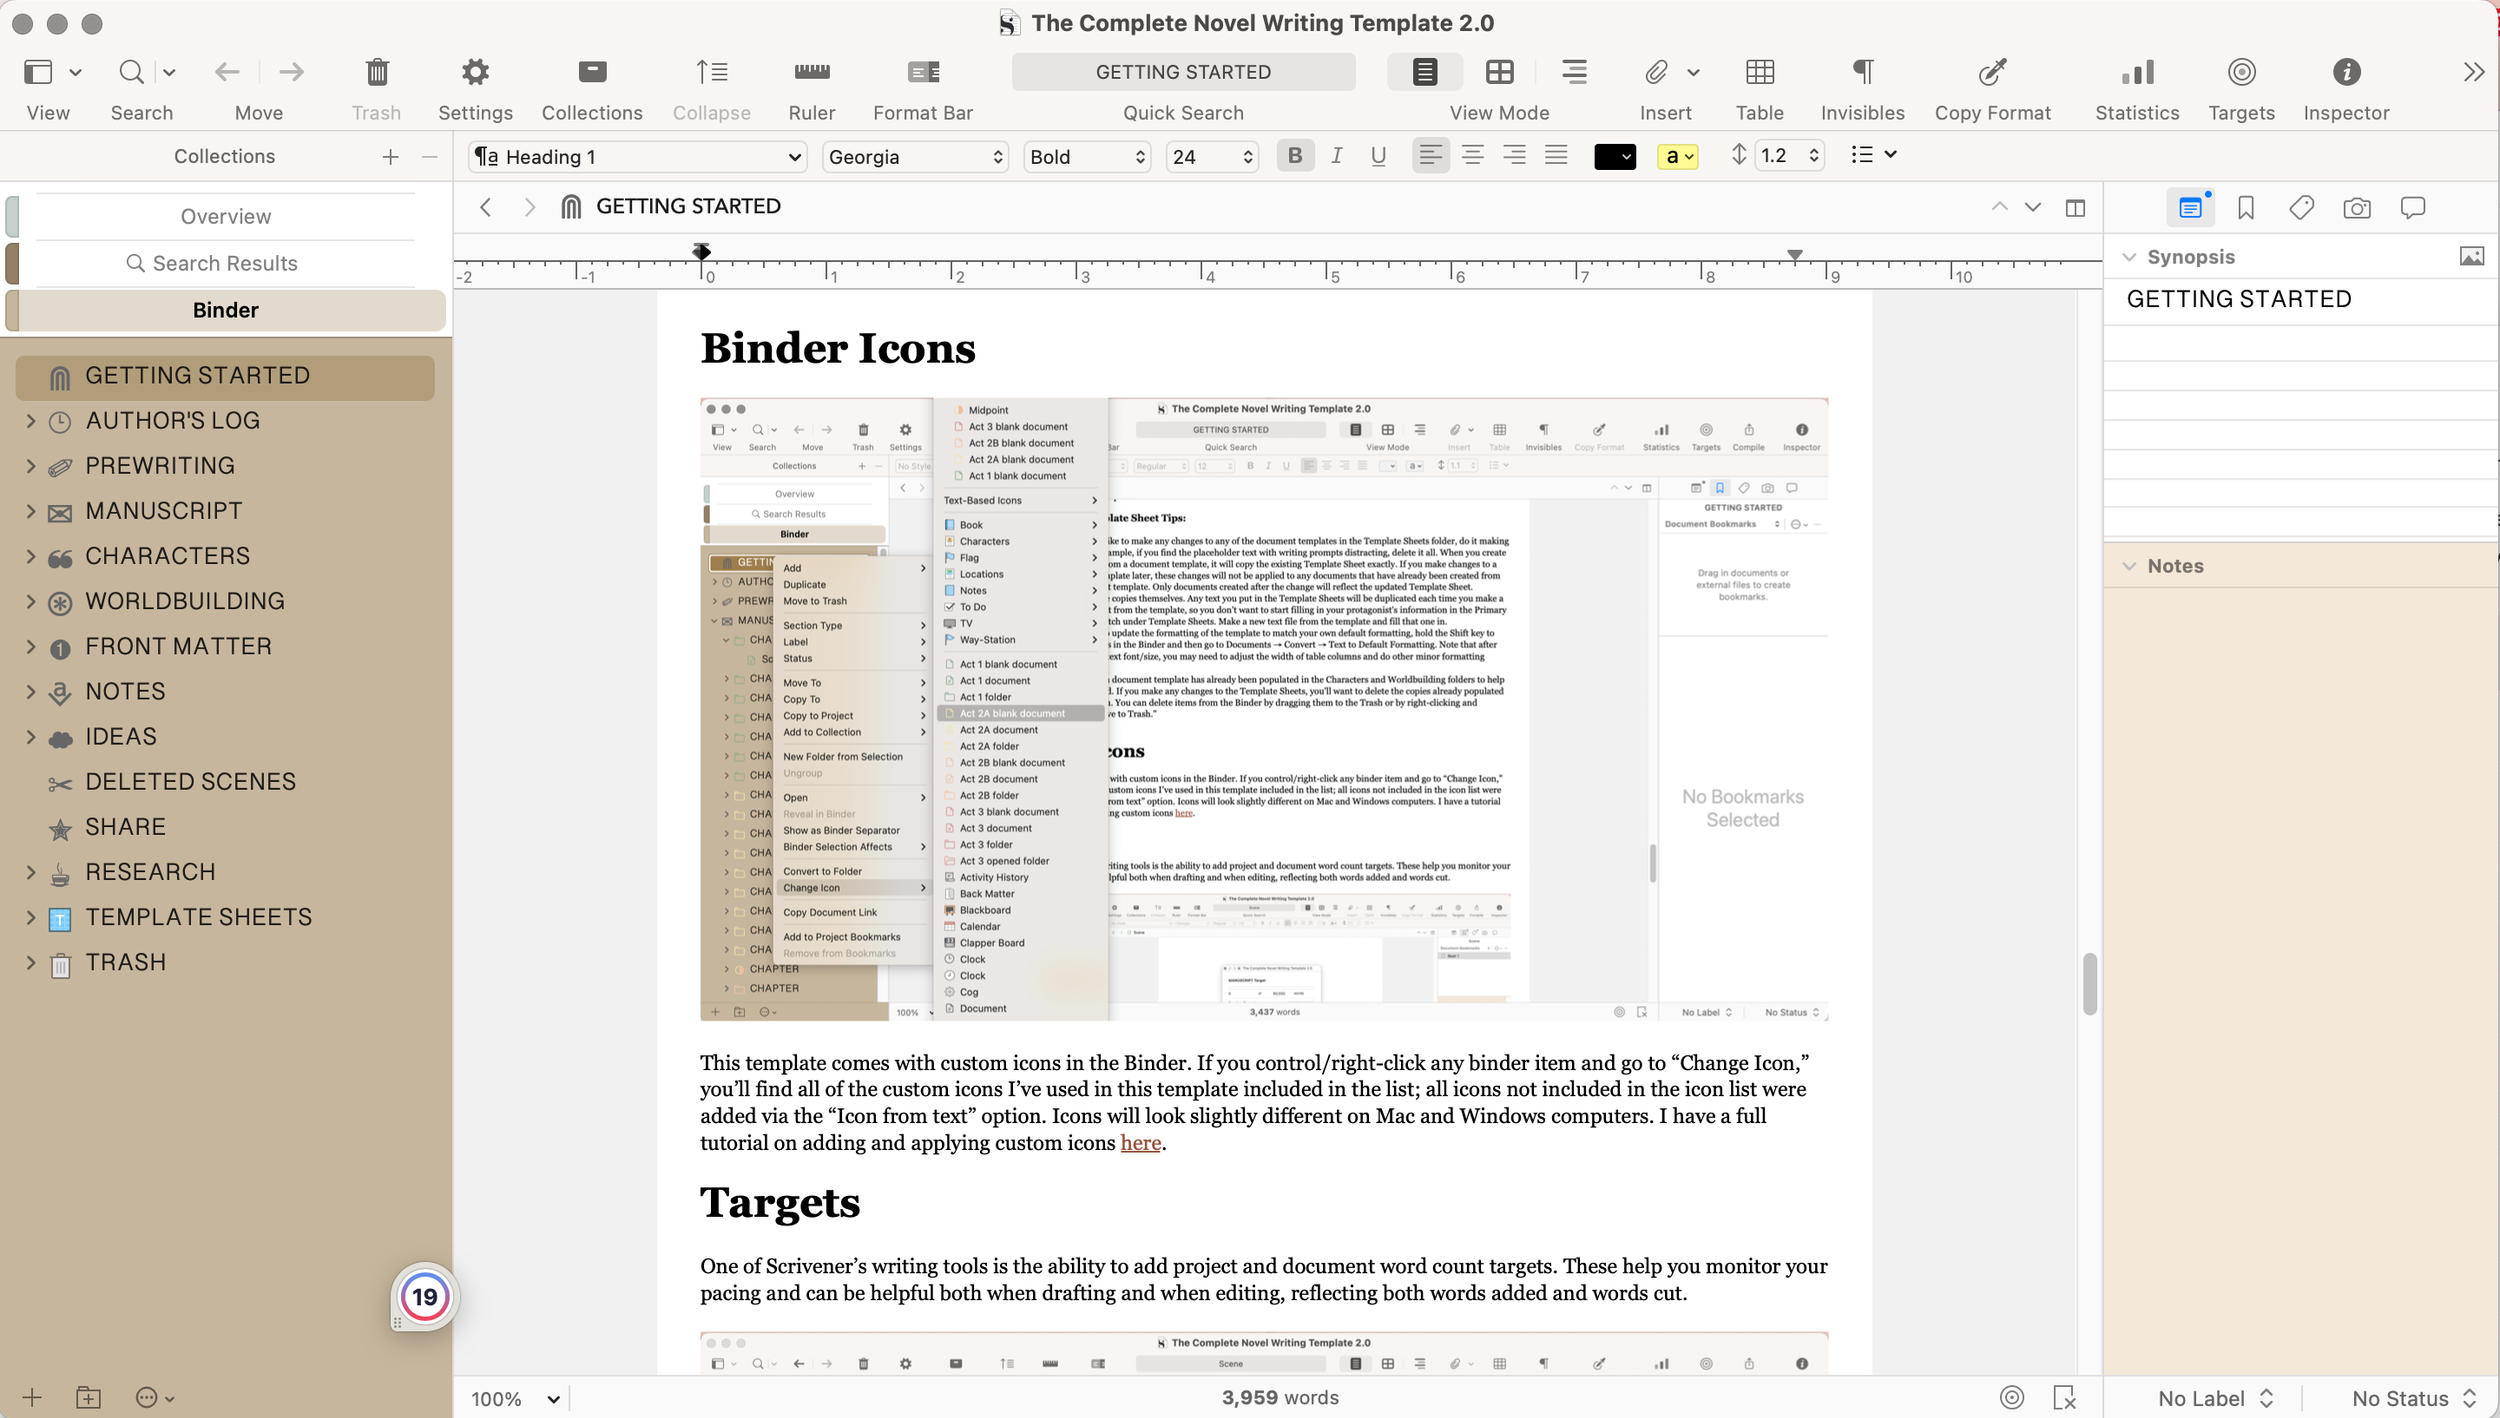Toggle Italic formatting button

pos(1337,156)
